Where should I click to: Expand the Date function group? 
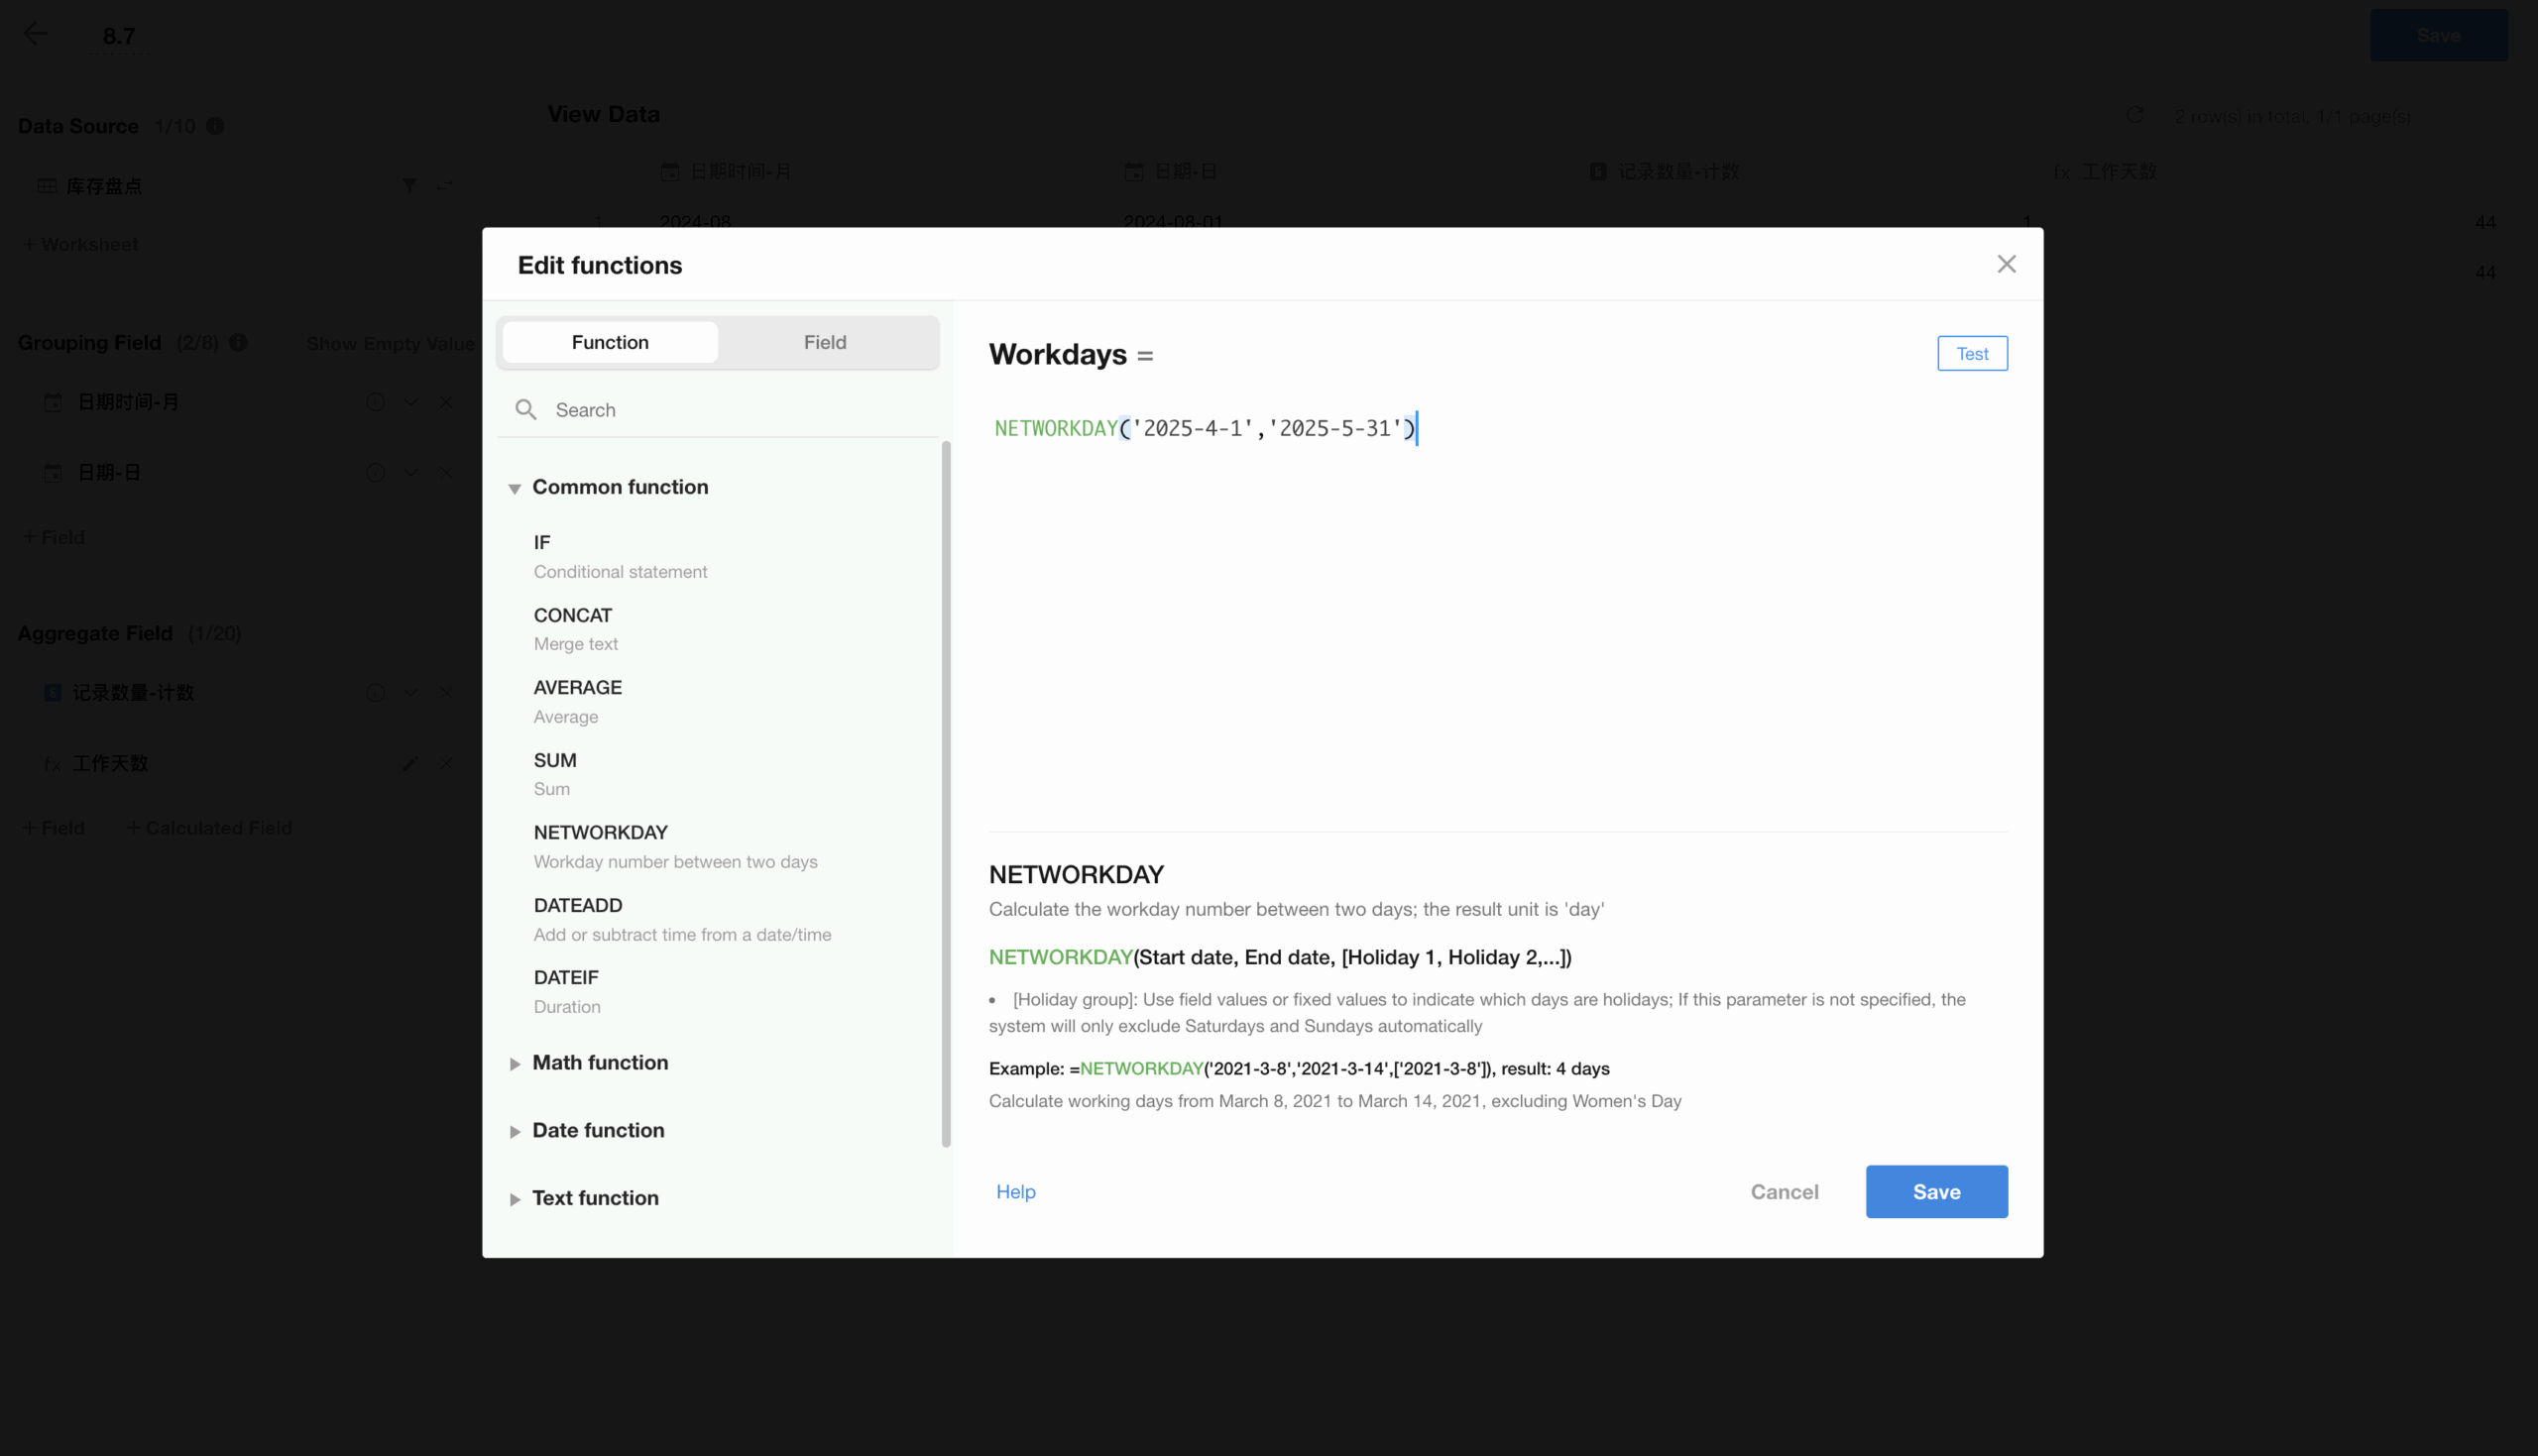click(x=514, y=1131)
